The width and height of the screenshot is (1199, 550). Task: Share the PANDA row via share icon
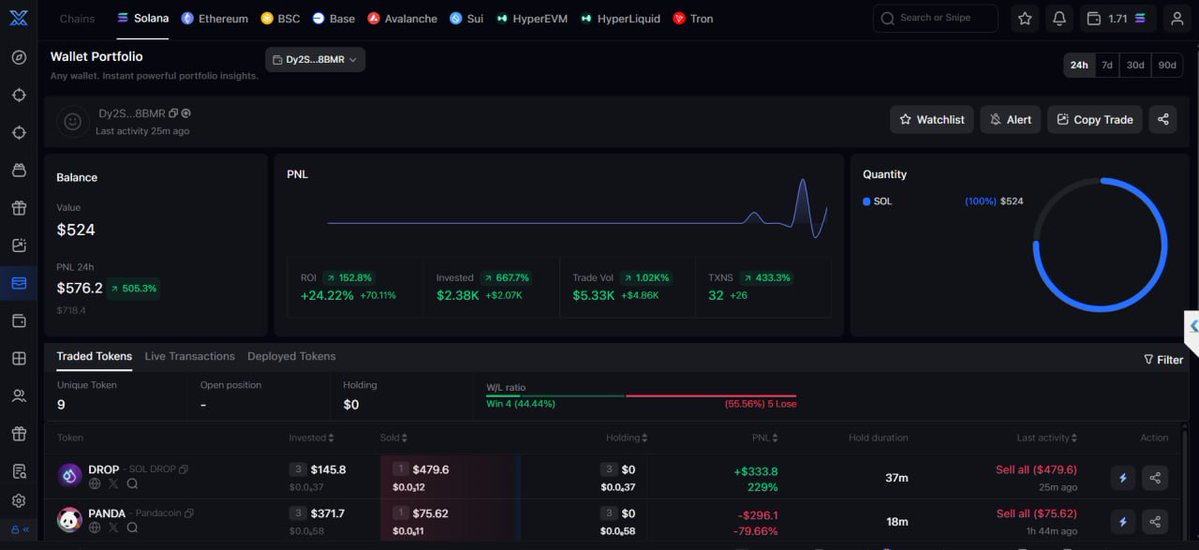tap(1155, 522)
